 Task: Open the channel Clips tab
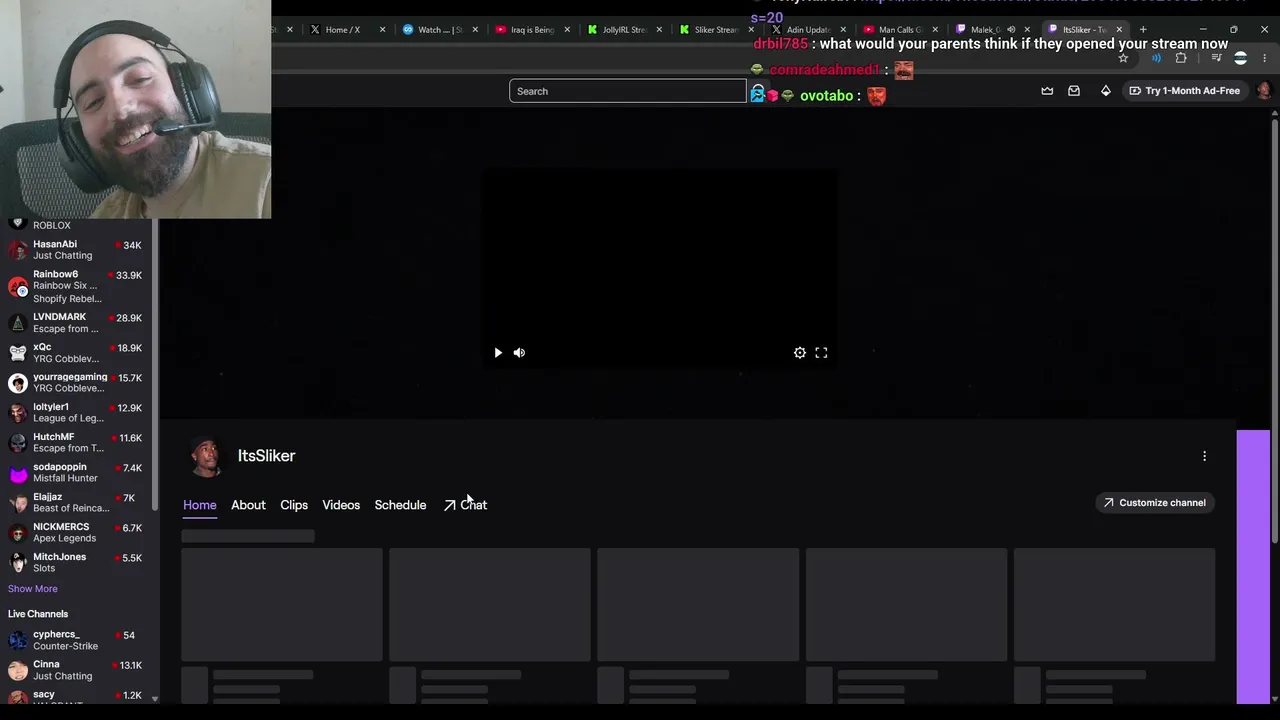(x=294, y=505)
